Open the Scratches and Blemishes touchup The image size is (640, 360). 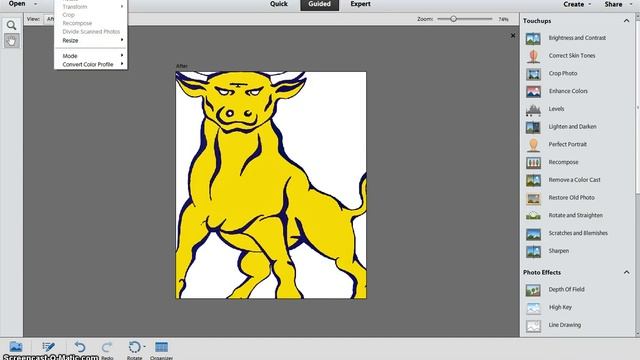567,233
